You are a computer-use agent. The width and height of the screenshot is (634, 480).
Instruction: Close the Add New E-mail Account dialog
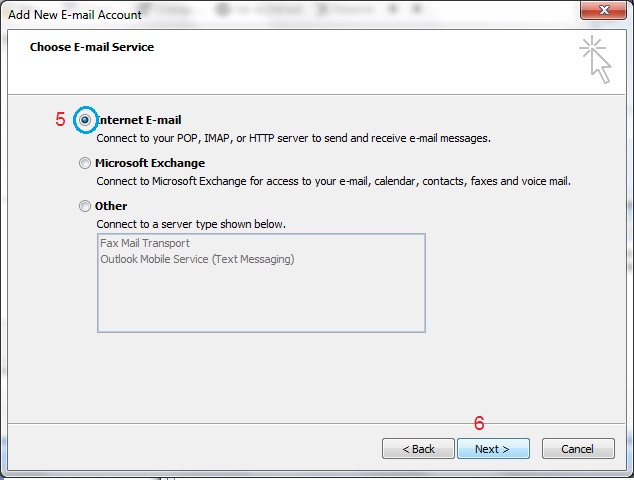pyautogui.click(x=602, y=13)
